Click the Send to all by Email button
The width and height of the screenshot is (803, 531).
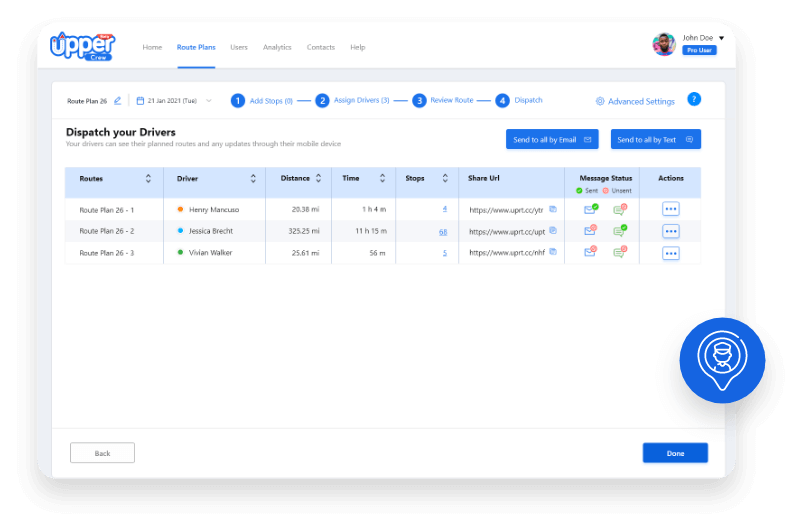click(x=552, y=139)
